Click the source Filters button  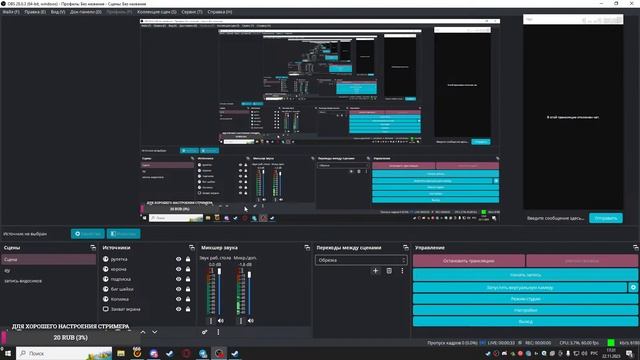tap(124, 234)
